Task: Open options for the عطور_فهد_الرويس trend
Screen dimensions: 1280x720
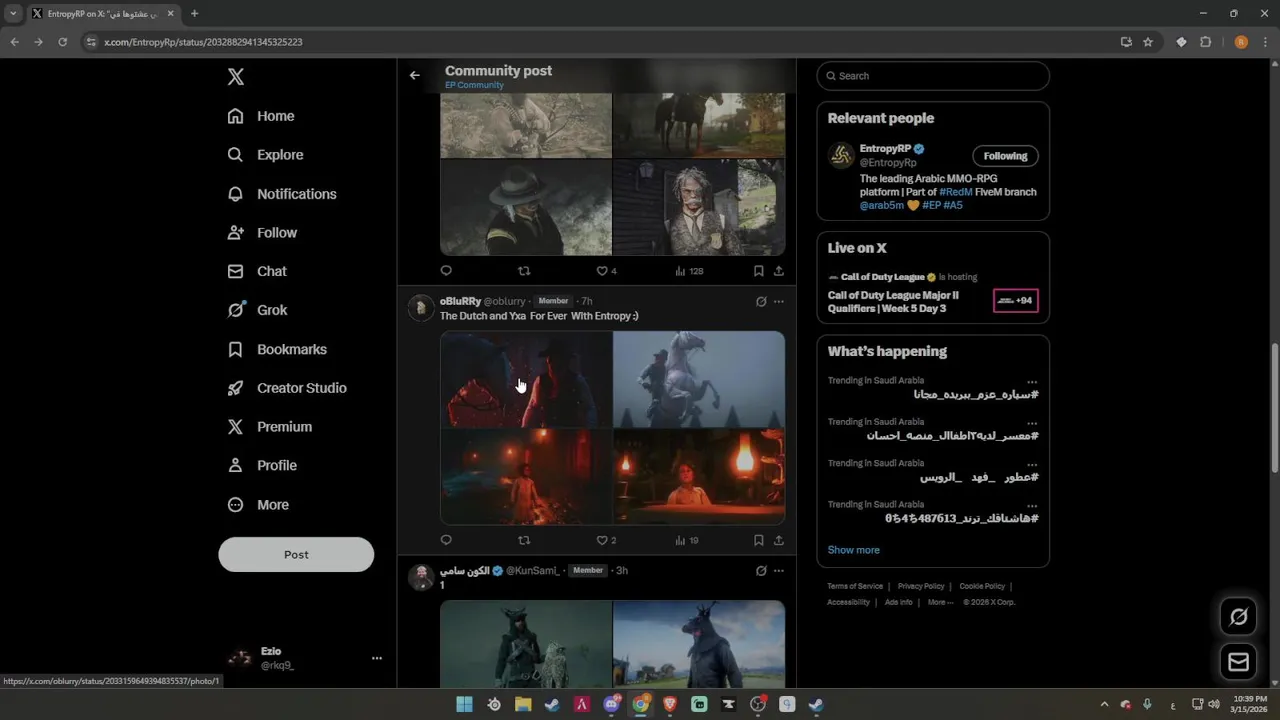Action: tap(1032, 465)
